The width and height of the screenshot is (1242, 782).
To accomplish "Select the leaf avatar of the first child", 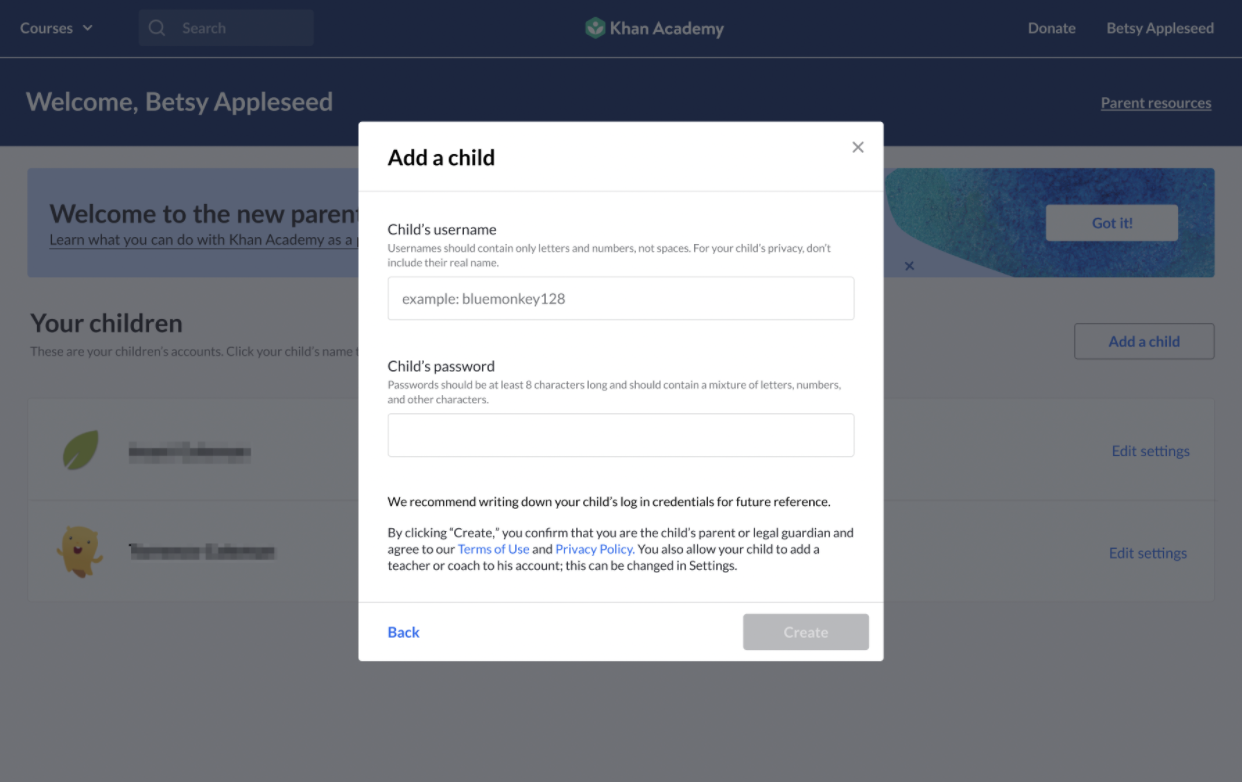I will pyautogui.click(x=80, y=449).
